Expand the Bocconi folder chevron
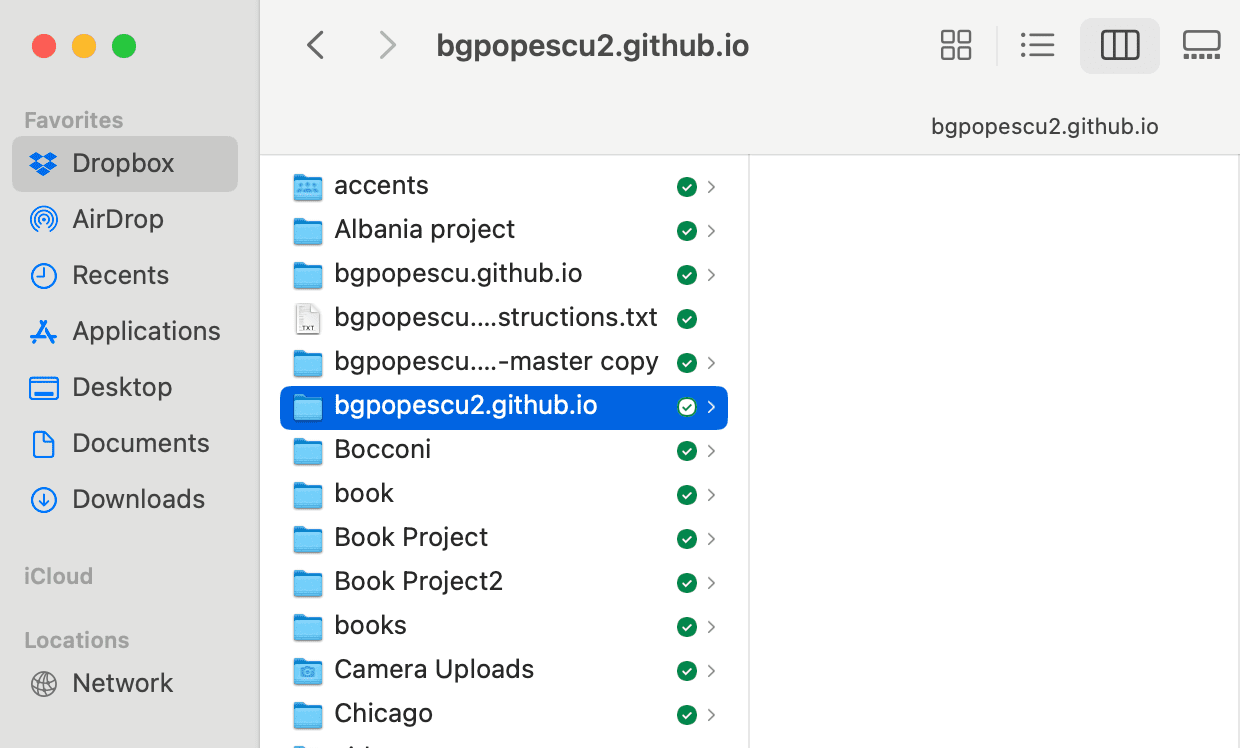This screenshot has width=1240, height=748. click(711, 451)
